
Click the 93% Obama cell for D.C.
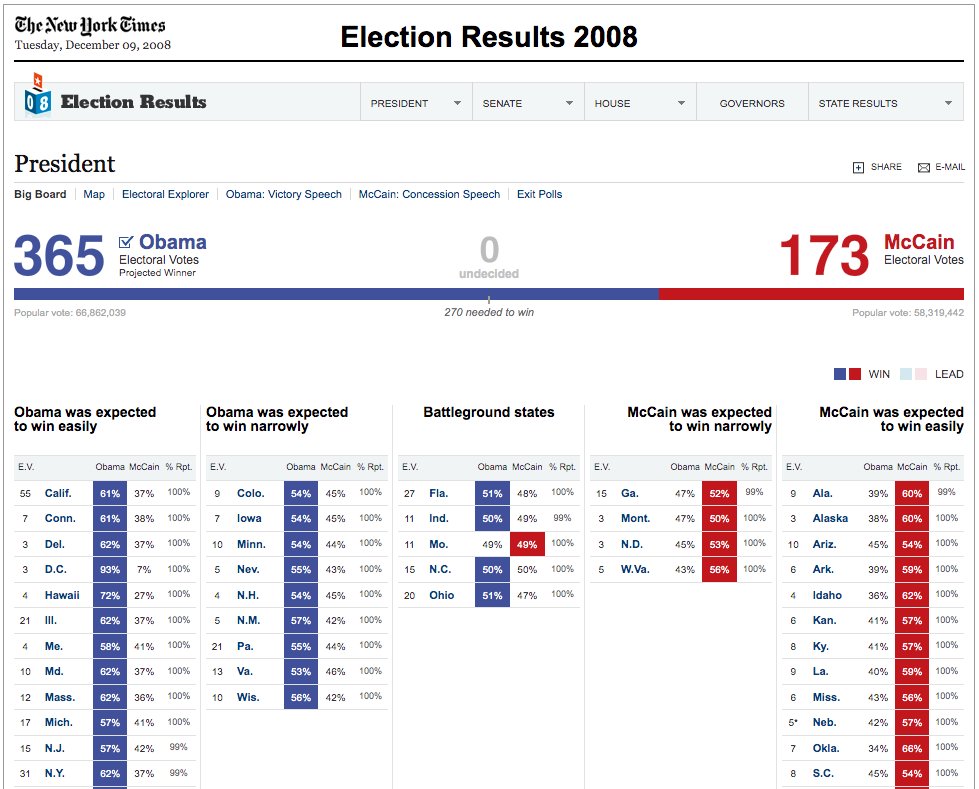click(110, 569)
